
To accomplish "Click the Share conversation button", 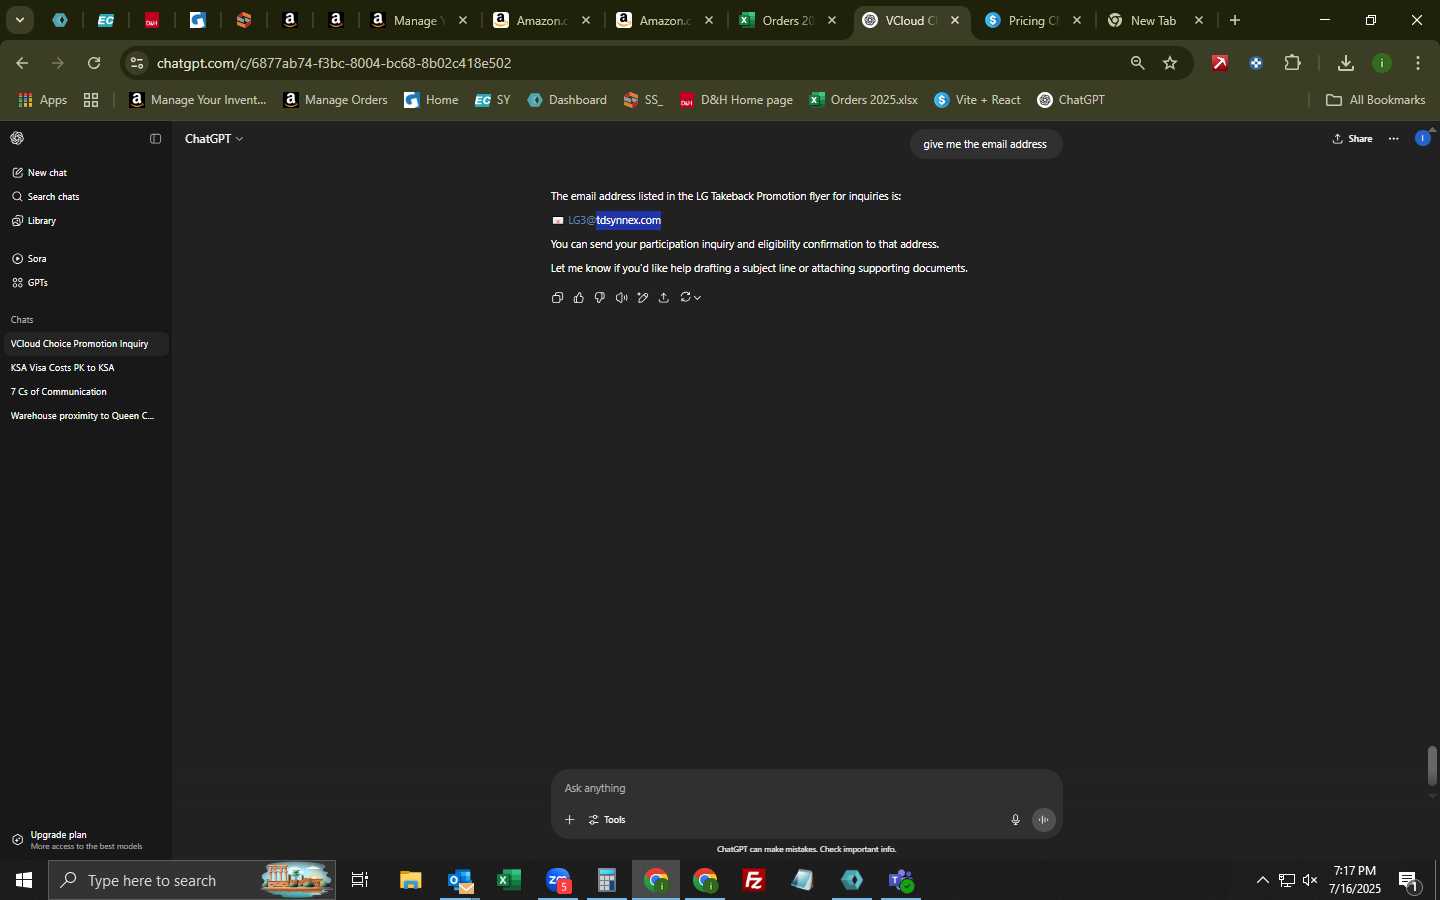I will pos(1353,139).
